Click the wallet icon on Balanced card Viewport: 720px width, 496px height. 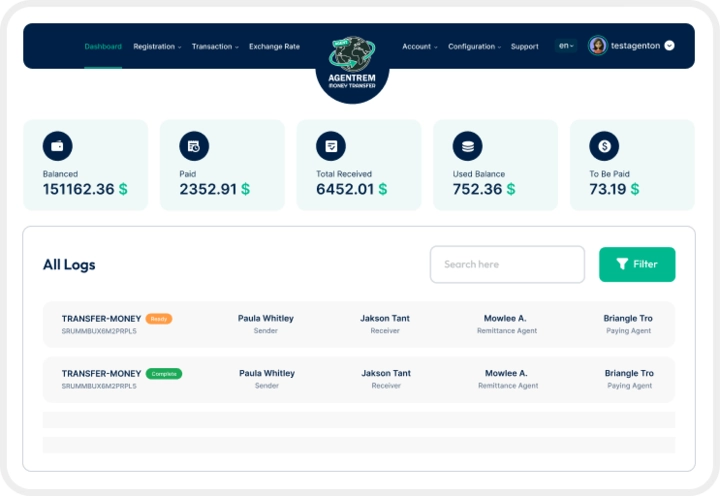(x=57, y=146)
